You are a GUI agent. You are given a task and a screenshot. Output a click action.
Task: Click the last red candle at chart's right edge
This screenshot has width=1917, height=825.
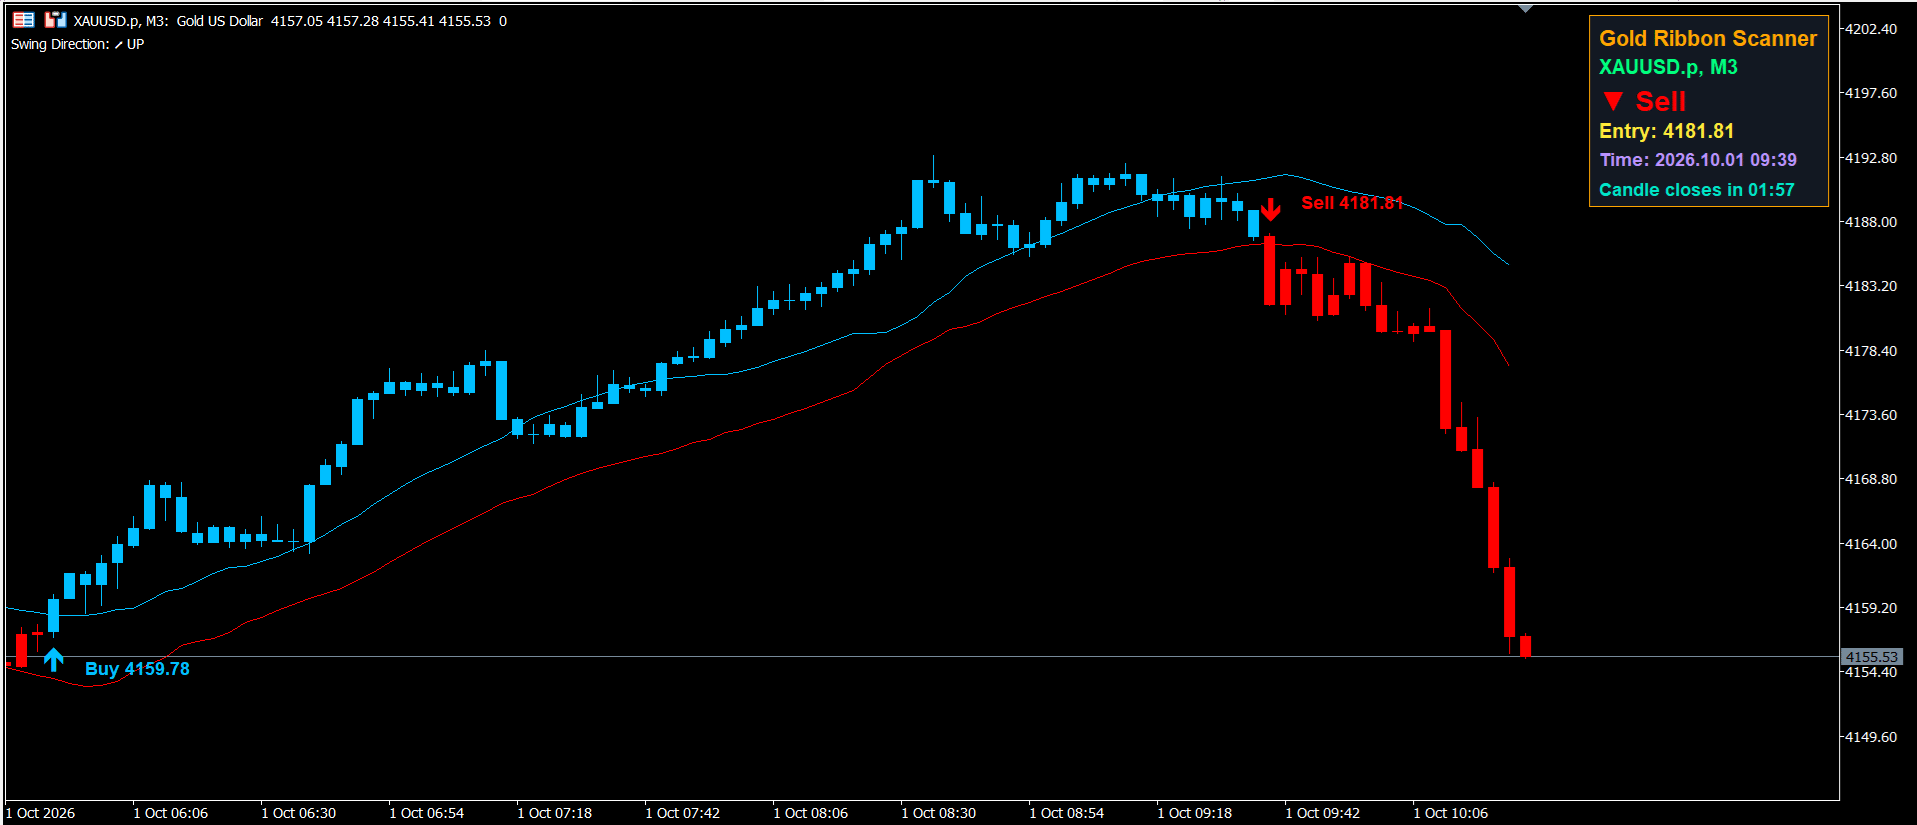click(1525, 646)
